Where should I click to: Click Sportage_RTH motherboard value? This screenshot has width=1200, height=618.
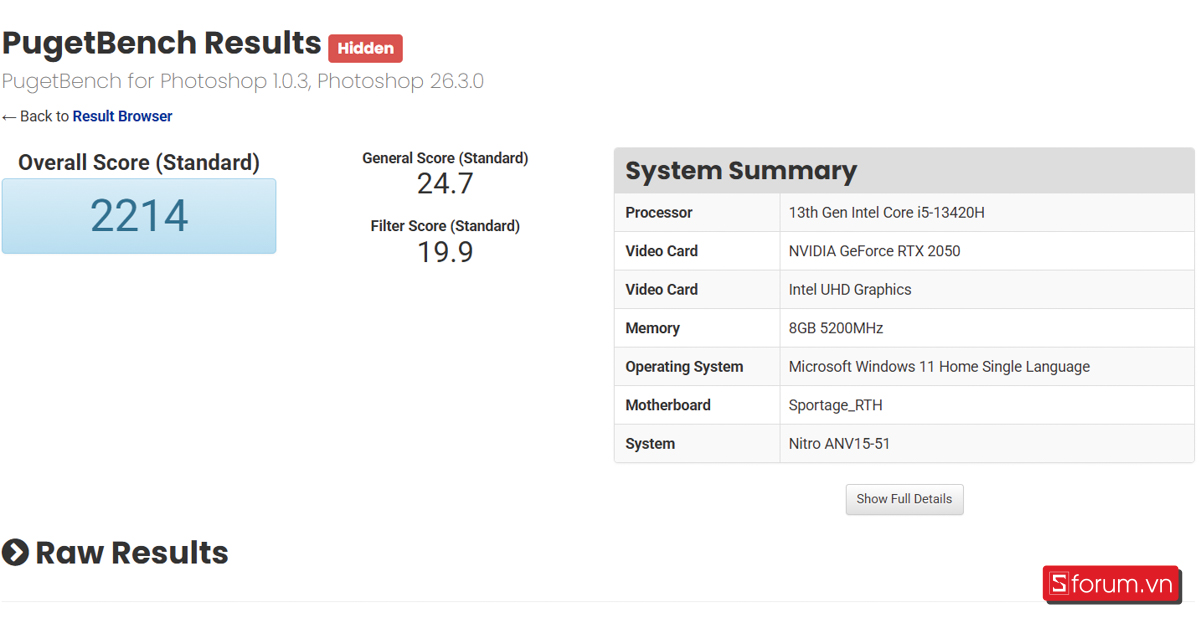click(x=836, y=406)
